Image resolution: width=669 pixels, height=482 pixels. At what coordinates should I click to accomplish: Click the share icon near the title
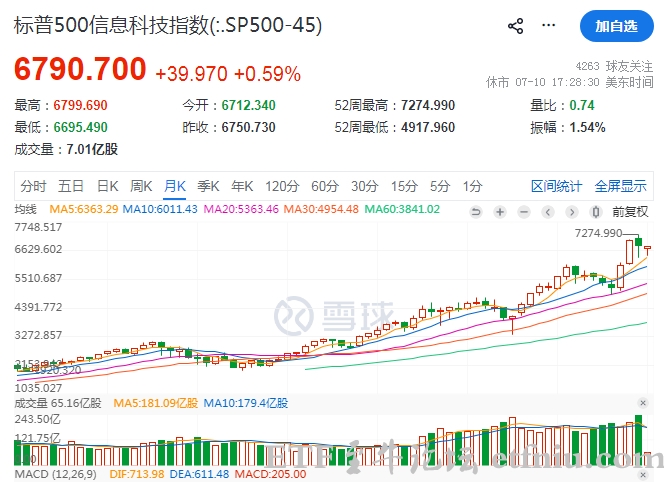515,26
